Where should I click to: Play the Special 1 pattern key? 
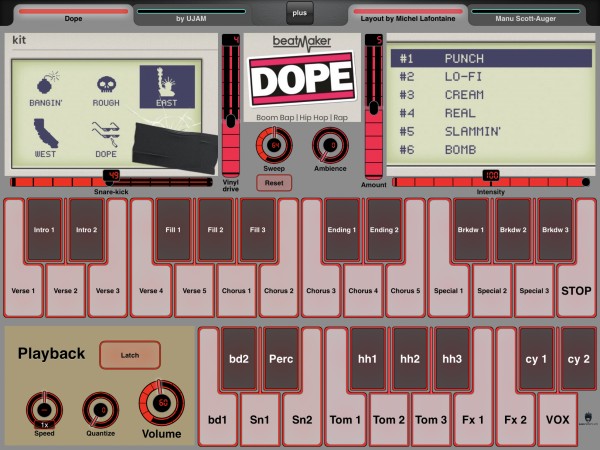pyautogui.click(x=448, y=291)
